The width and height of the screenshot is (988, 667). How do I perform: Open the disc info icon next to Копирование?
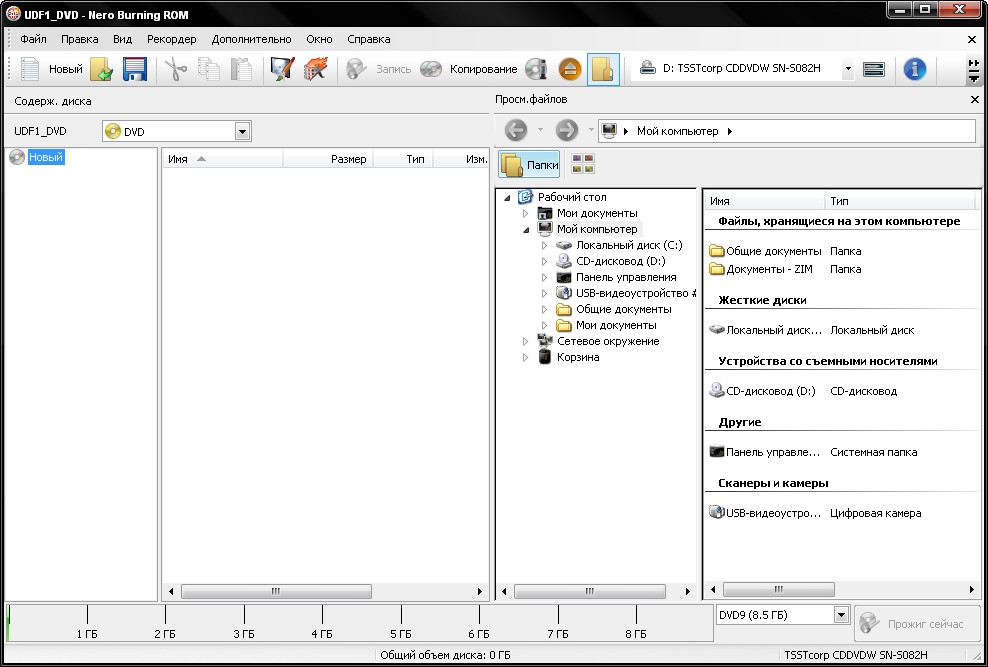[x=537, y=69]
